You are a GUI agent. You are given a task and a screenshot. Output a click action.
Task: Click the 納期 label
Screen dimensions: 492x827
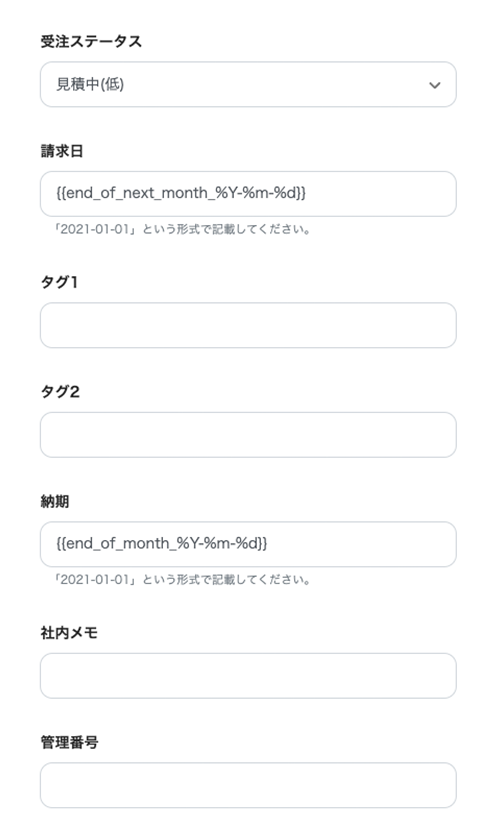point(55,502)
